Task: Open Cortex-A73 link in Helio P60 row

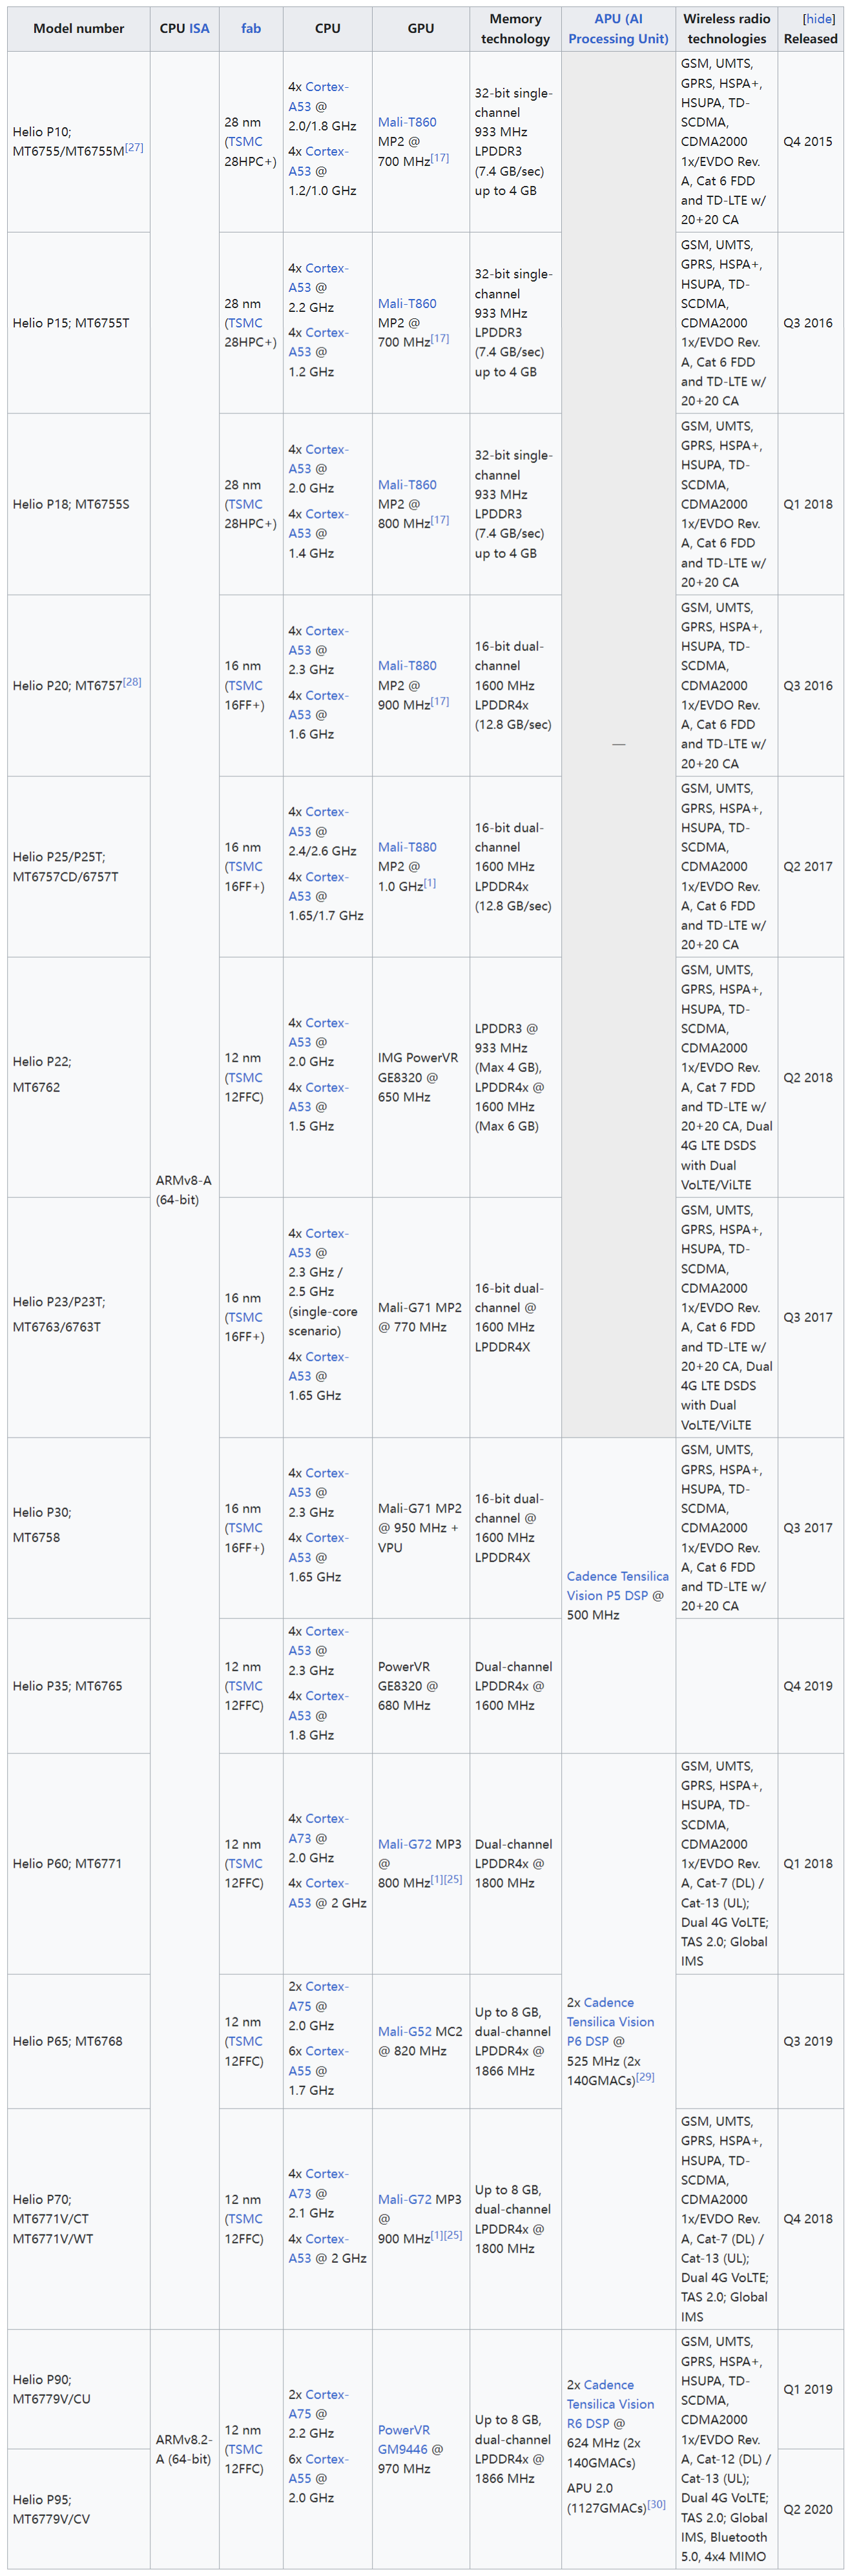Action: [x=318, y=1829]
